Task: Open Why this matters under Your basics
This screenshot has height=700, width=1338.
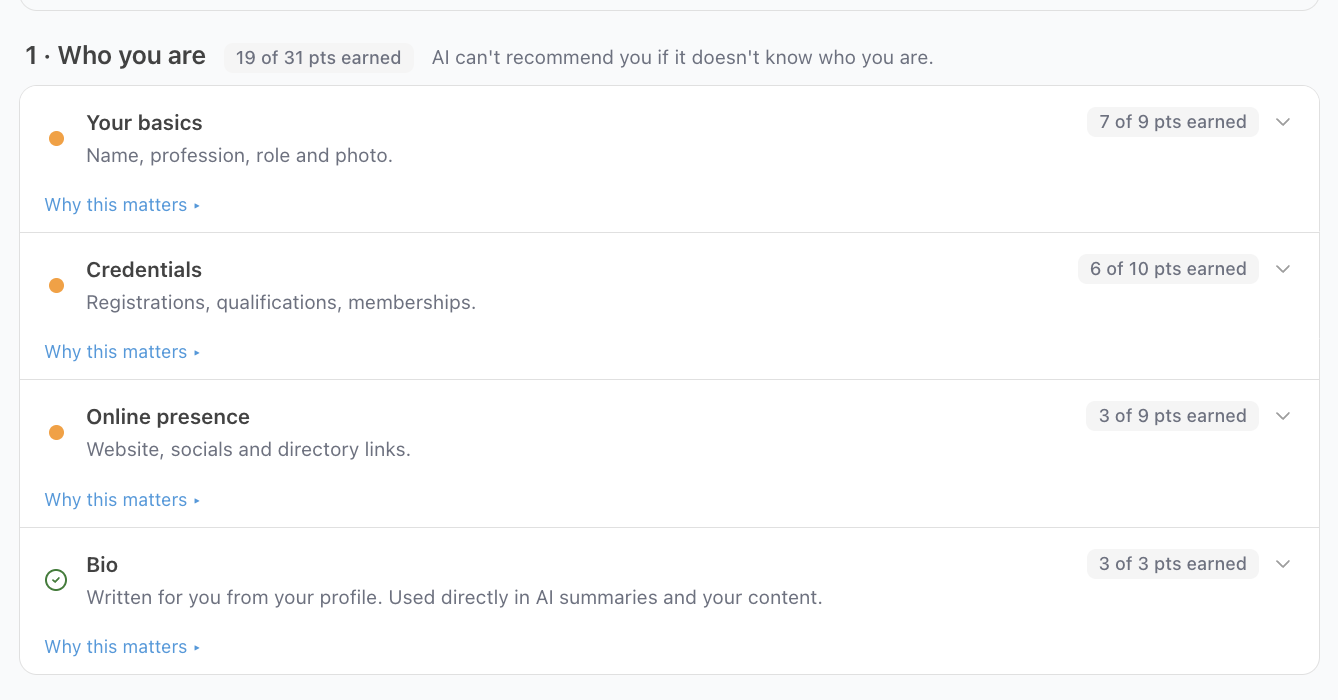Action: pos(122,205)
